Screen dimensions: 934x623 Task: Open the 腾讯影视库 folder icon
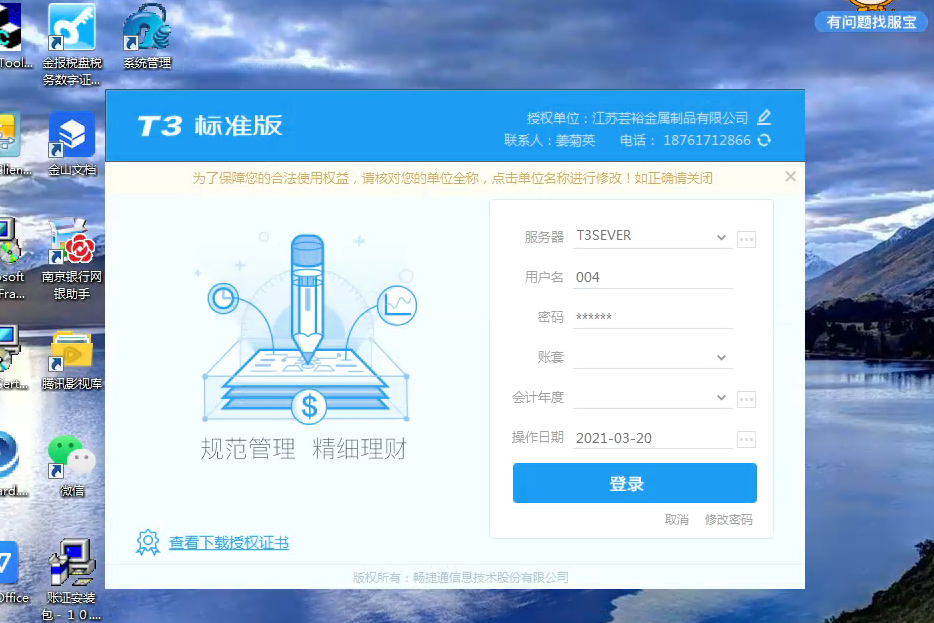(x=71, y=360)
